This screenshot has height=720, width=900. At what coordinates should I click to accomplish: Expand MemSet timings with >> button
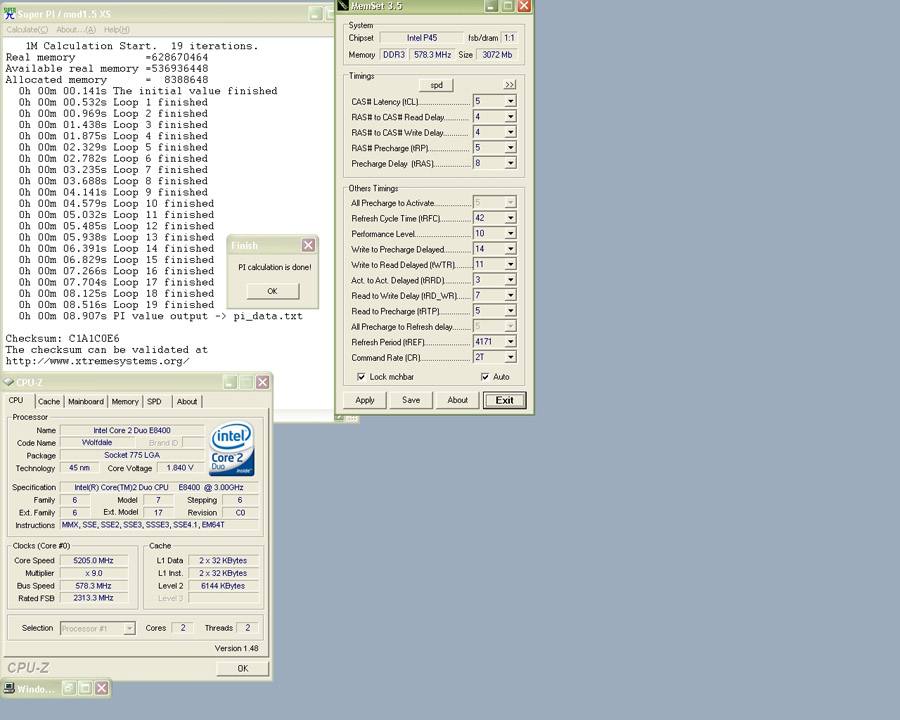[509, 84]
